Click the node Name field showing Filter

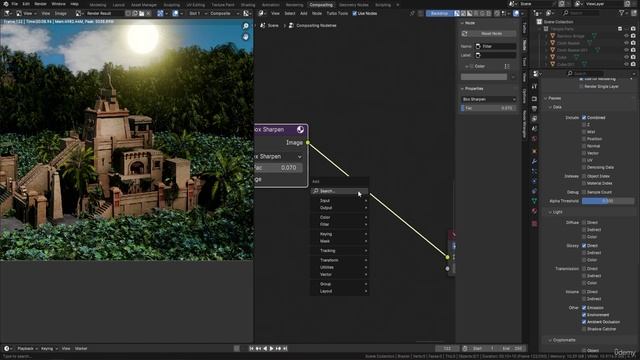coord(495,46)
